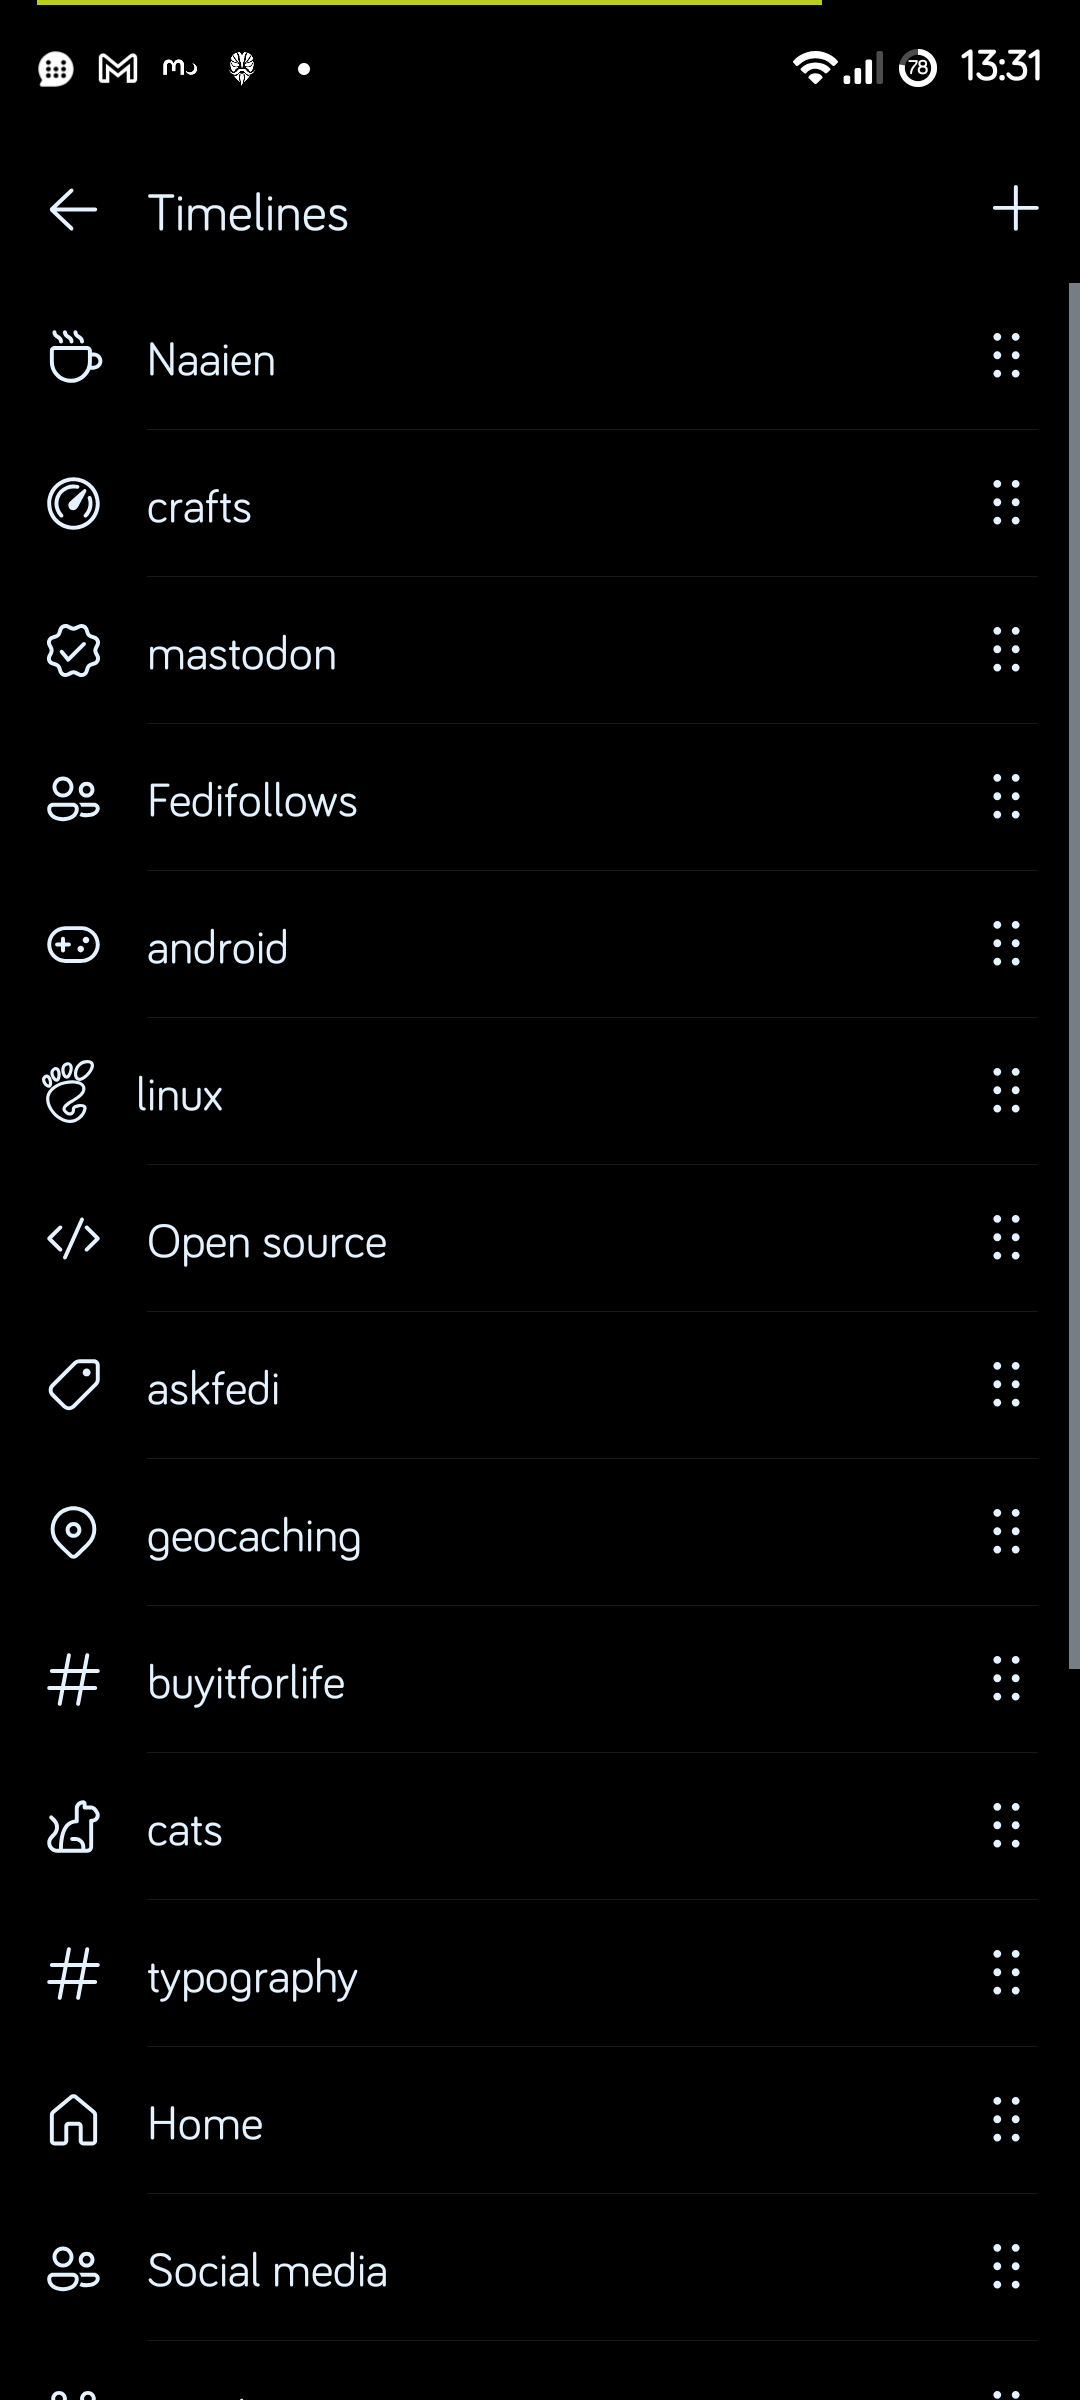Tap the location pin icon for geocaching
1080x2400 pixels.
[x=74, y=1533]
